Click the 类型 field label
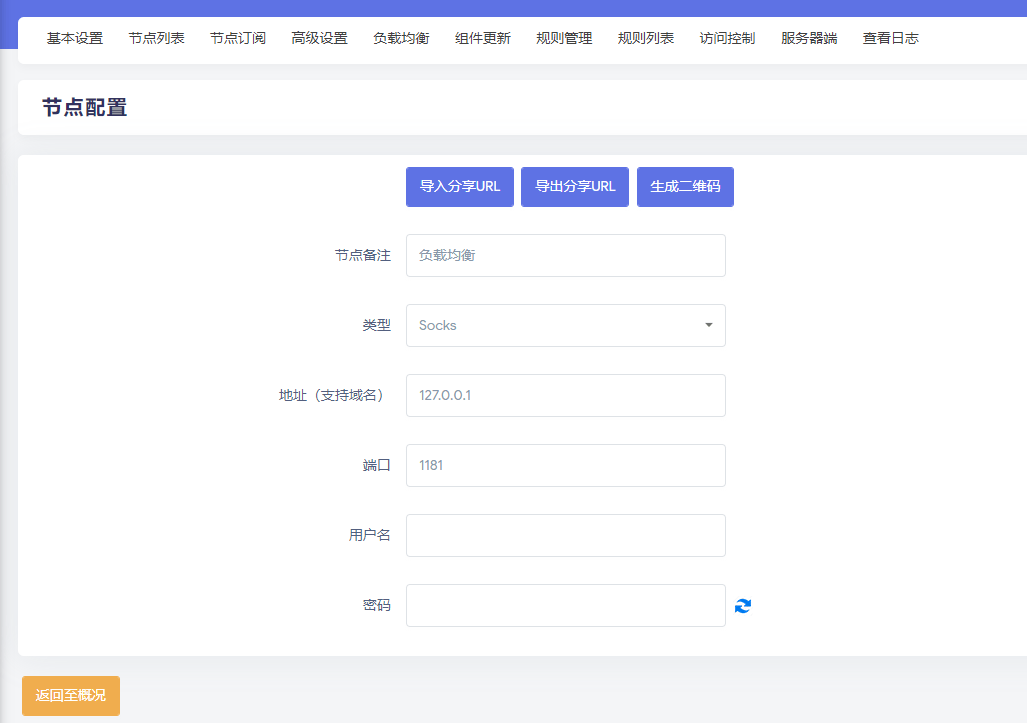The width and height of the screenshot is (1027, 723). pos(377,325)
